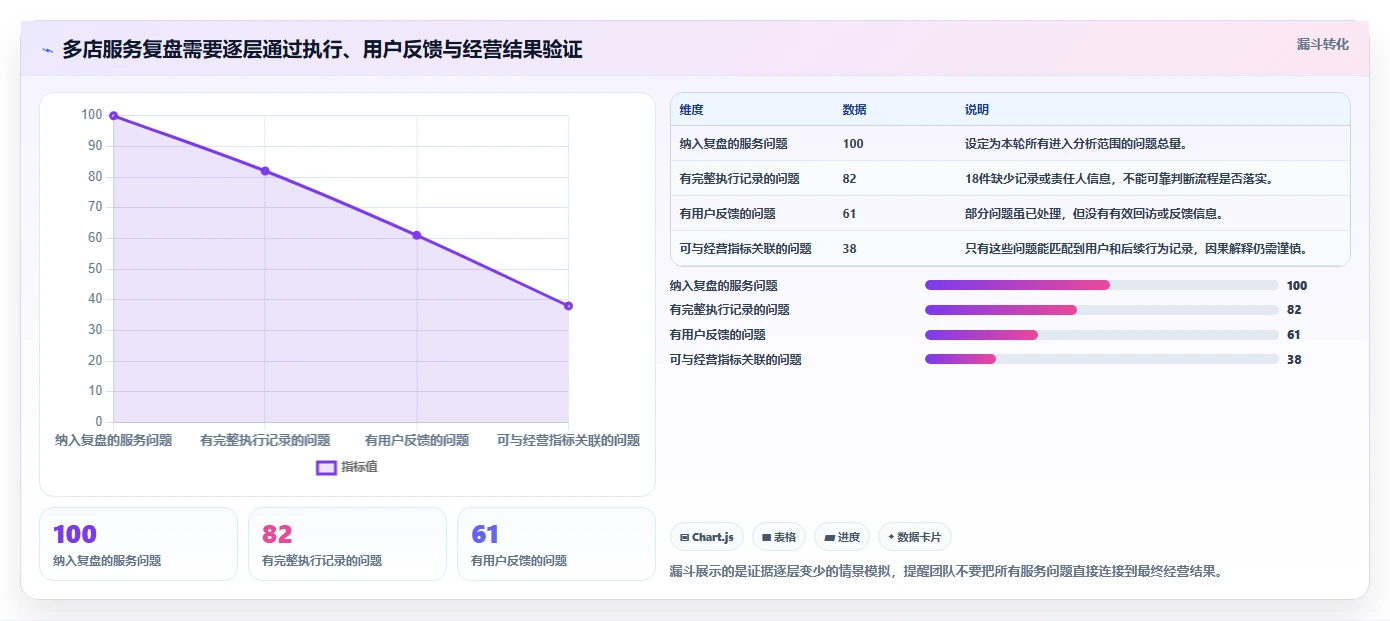Click the Chart.js tag chip

(x=707, y=537)
